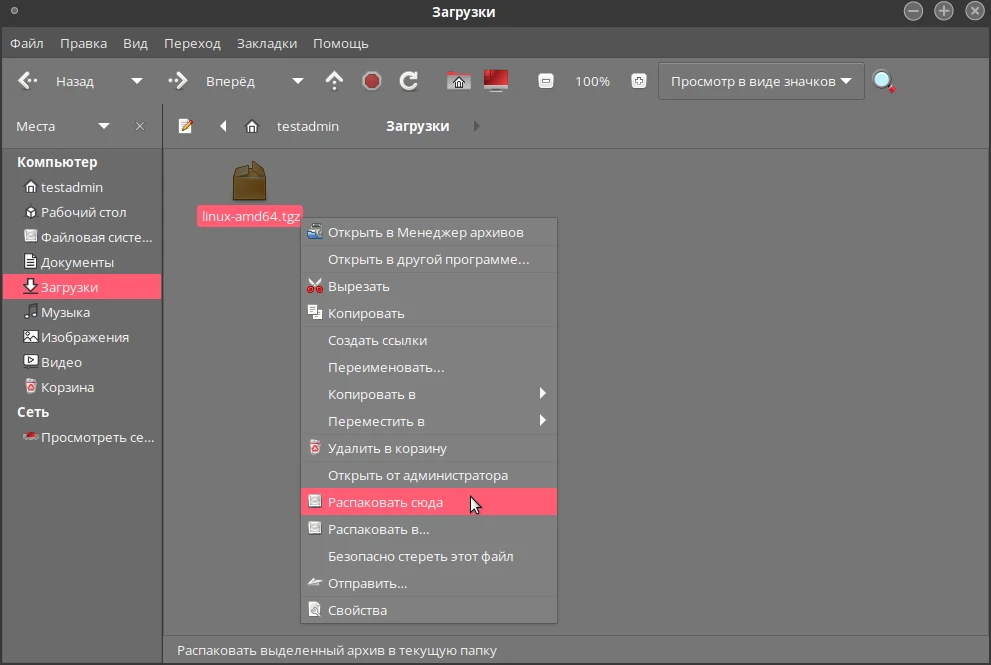991x665 pixels.
Task: Open Корзина in sidebar
Action: coord(82,387)
